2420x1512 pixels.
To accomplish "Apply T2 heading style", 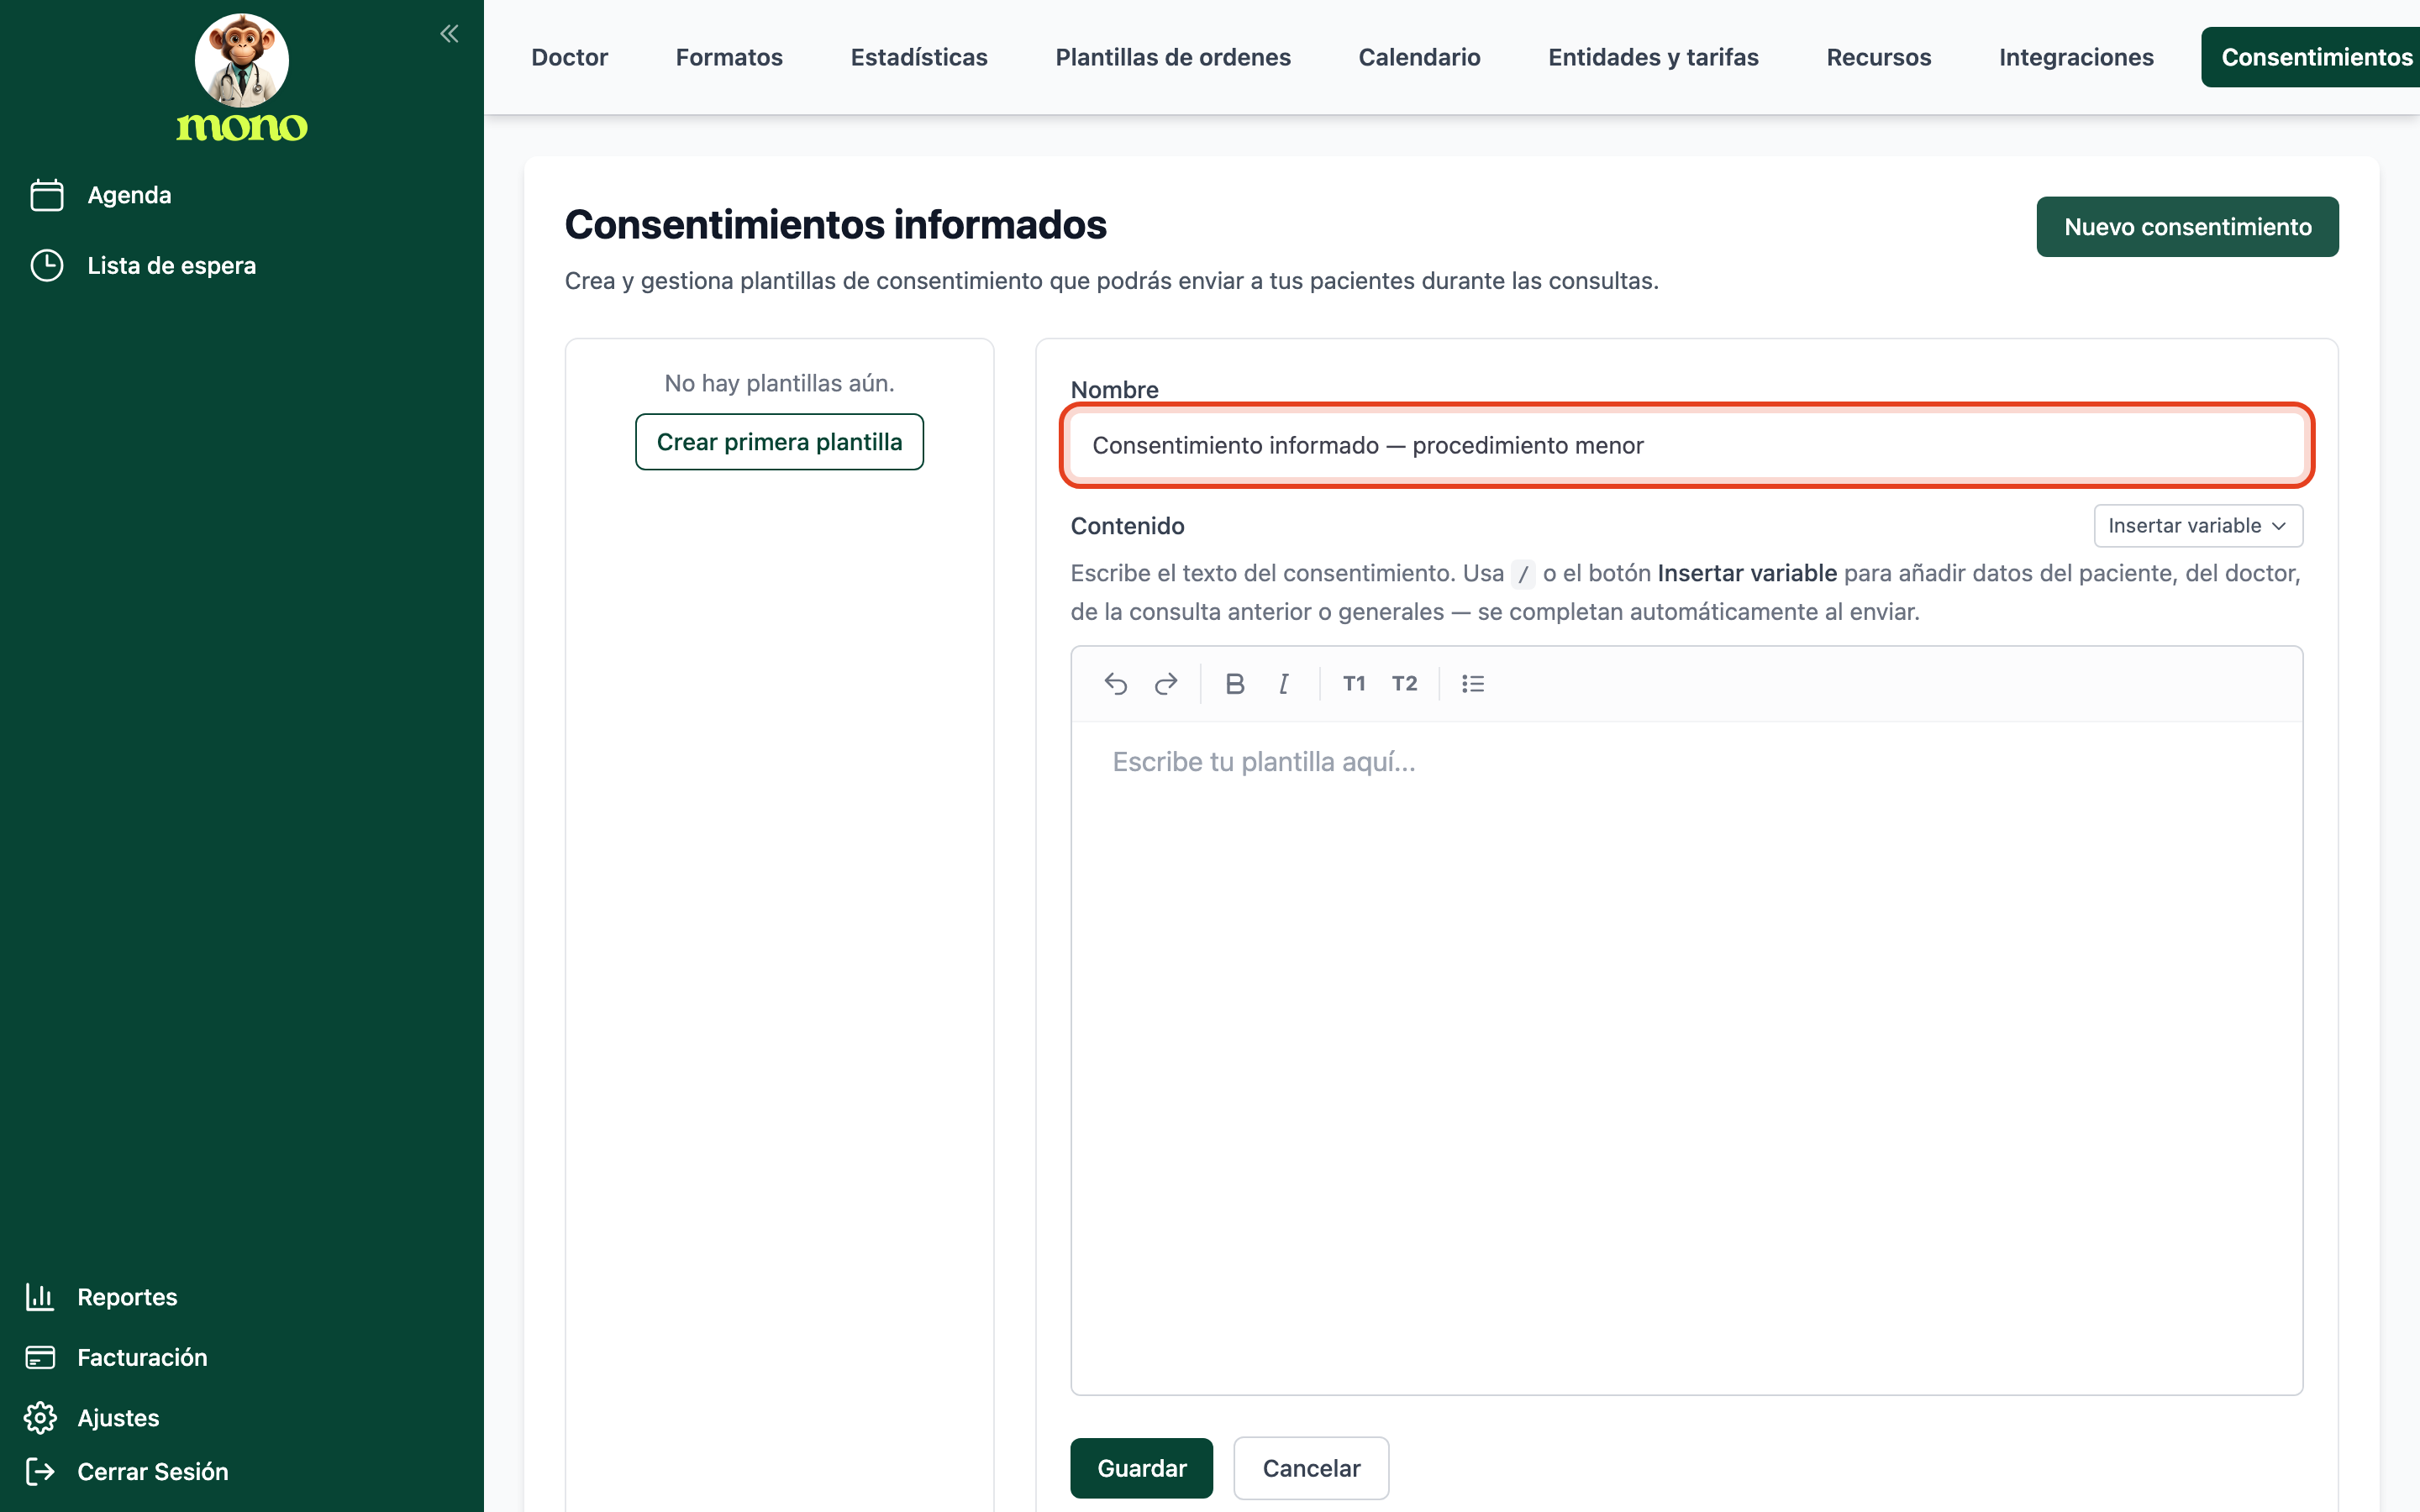I will click(x=1404, y=684).
